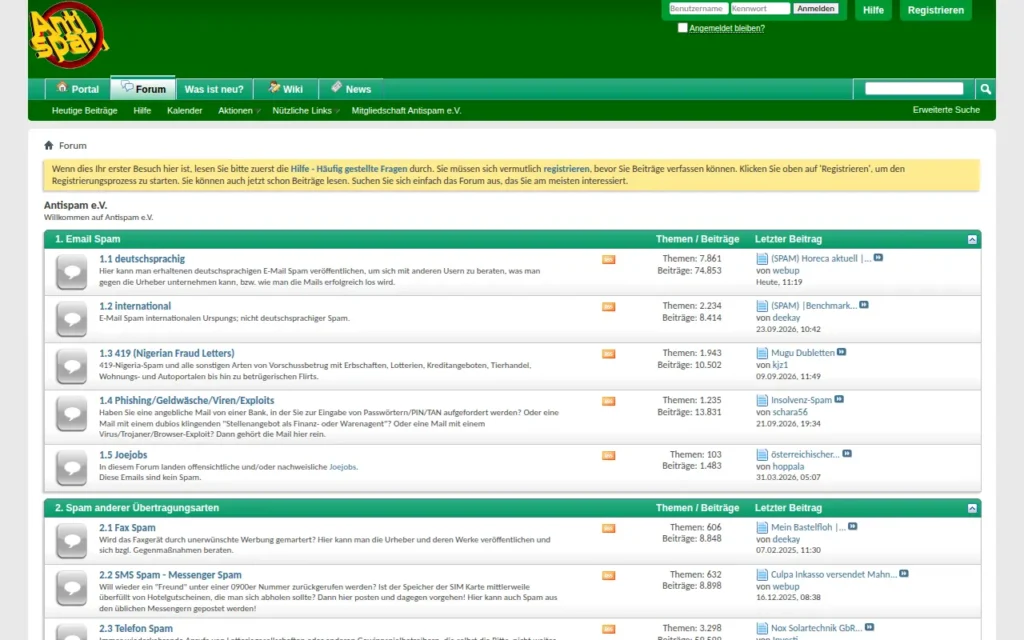Click the home icon in breadcrumb
Image resolution: width=1024 pixels, height=640 pixels.
48,145
